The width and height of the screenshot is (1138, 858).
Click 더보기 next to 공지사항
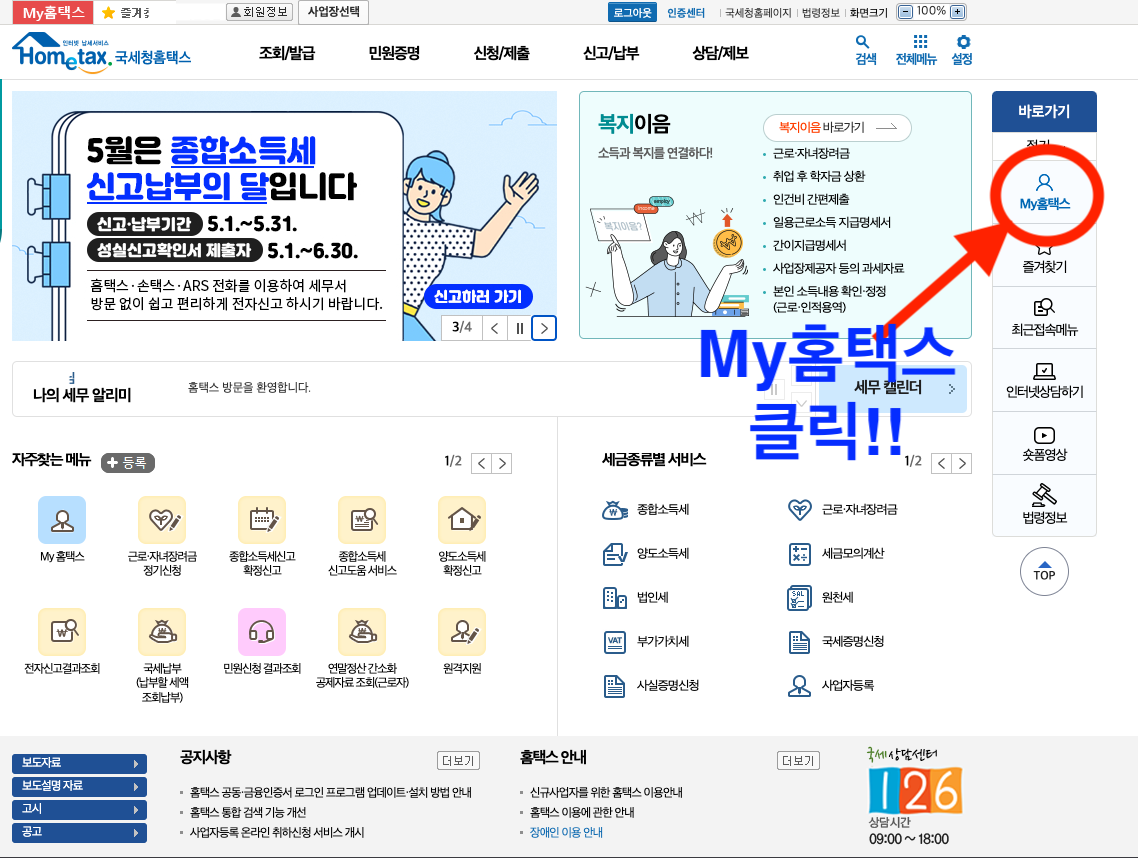(x=458, y=760)
